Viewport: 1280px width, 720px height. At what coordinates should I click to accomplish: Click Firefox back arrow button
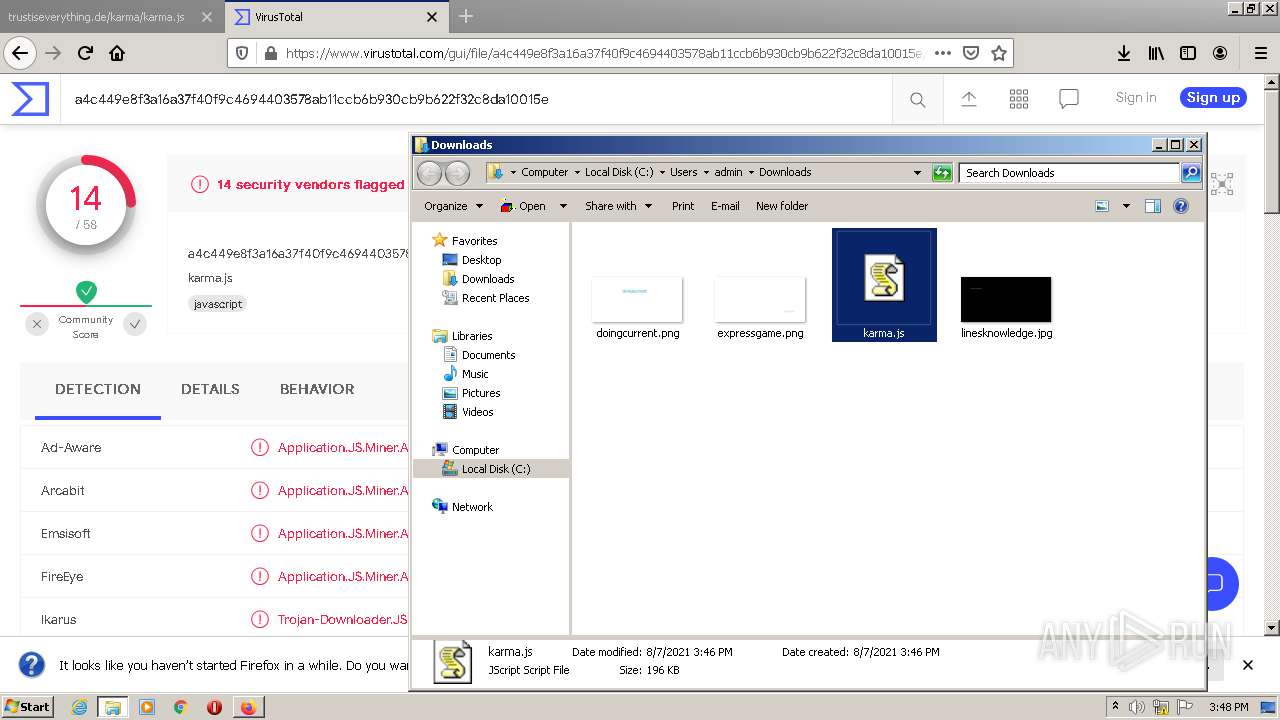[20, 53]
